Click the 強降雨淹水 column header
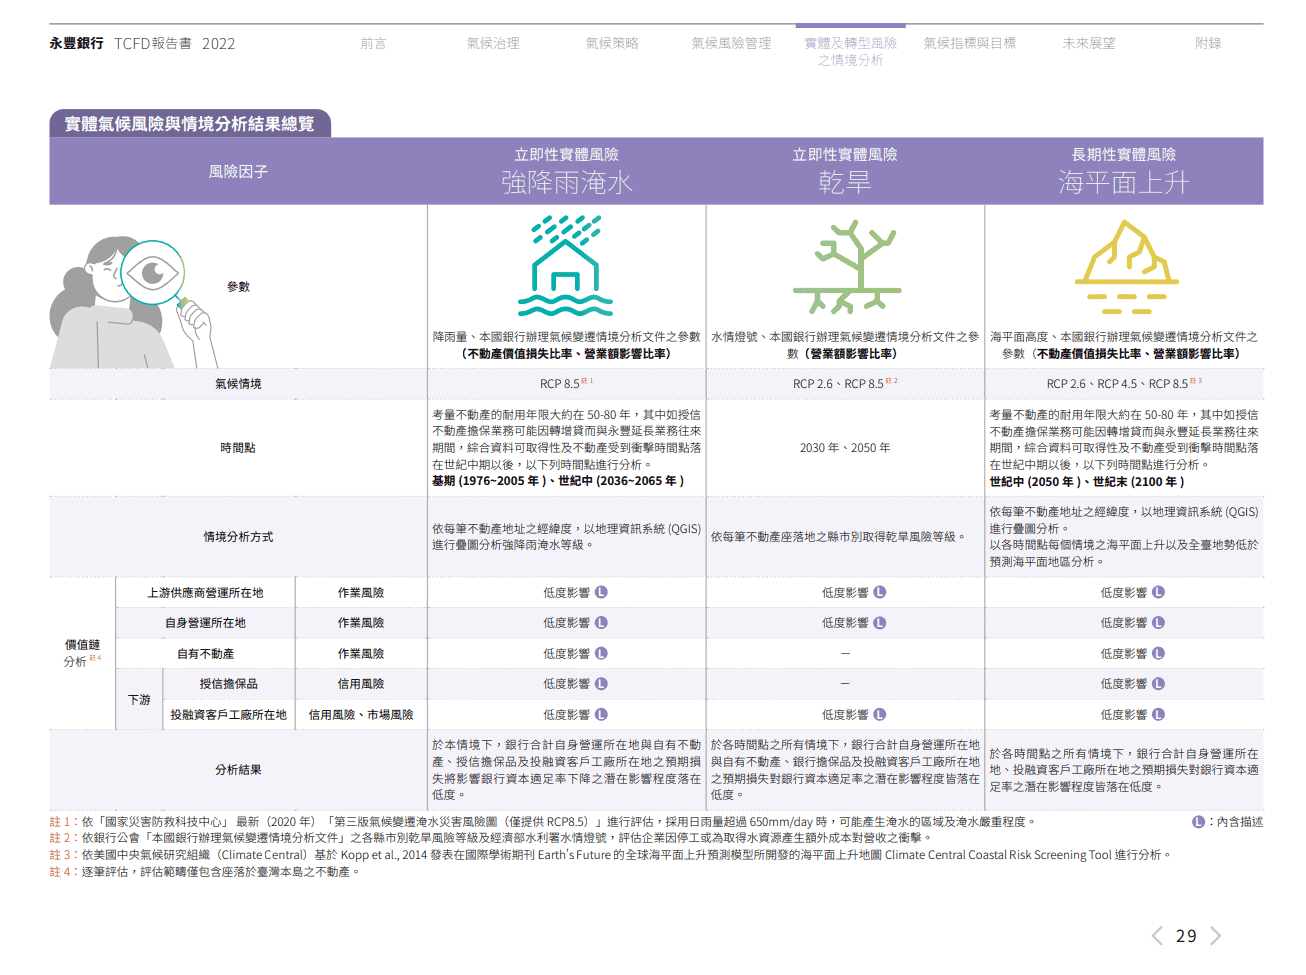Screen dimensions: 1306x975 pos(566,171)
